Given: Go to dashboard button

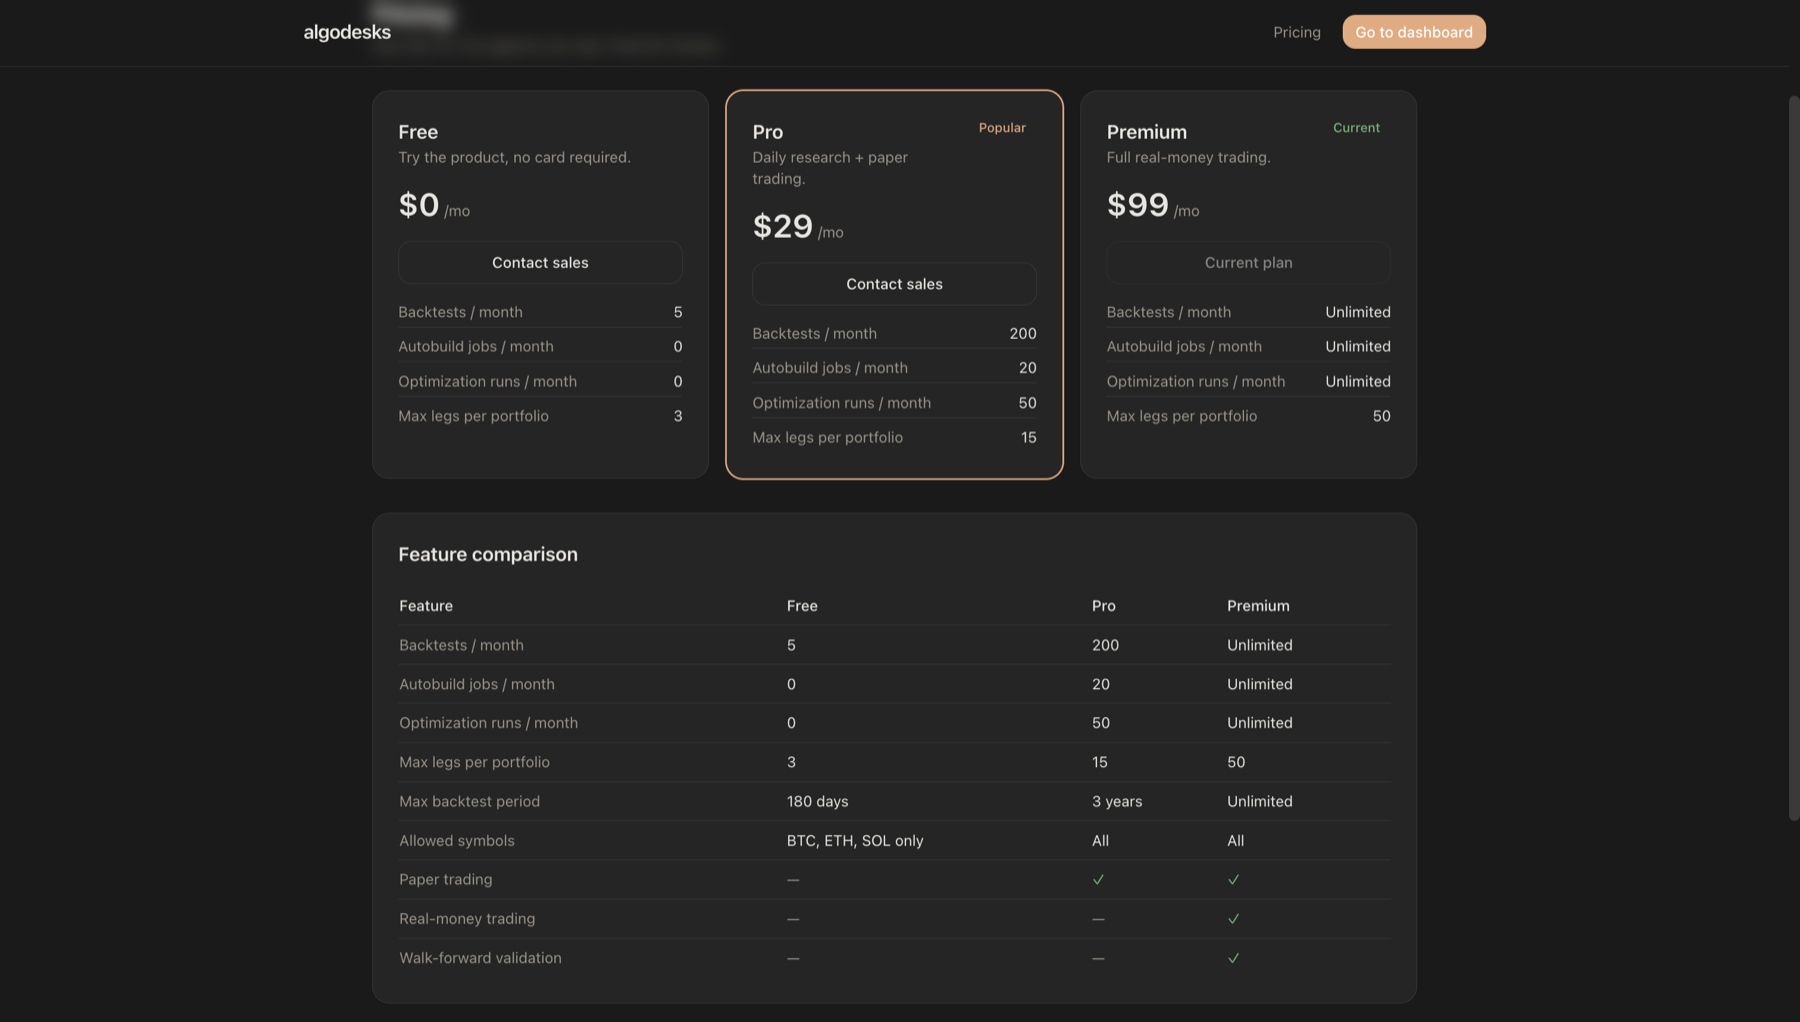Looking at the screenshot, I should (1413, 32).
